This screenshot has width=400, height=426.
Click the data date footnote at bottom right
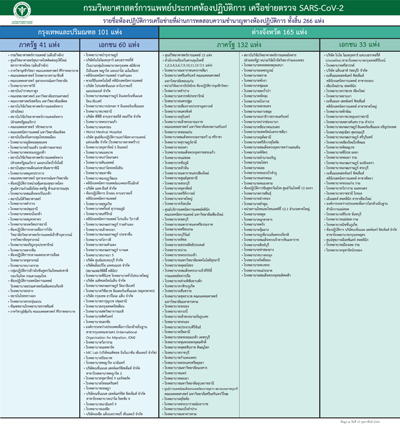[360, 422]
